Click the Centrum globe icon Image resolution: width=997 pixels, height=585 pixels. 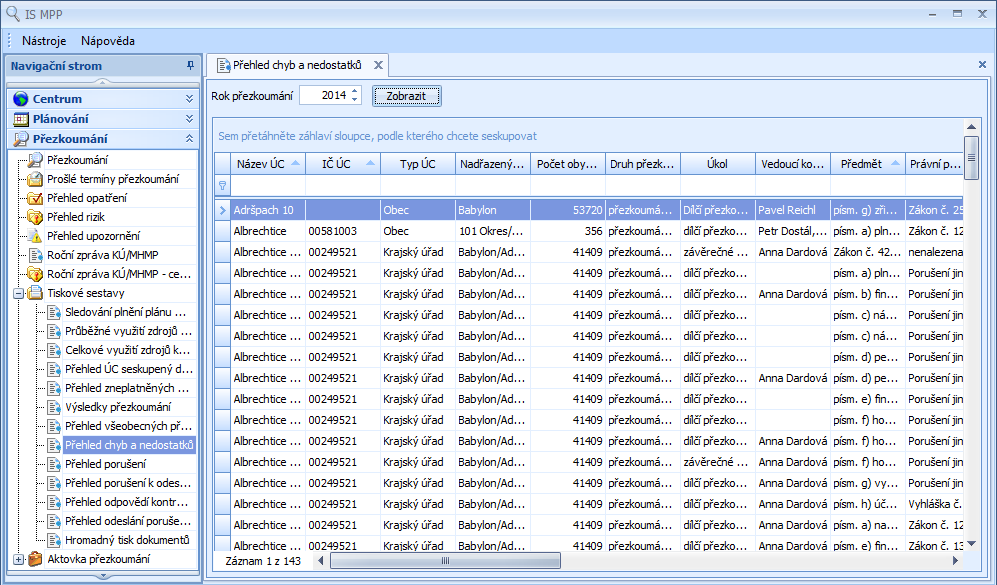point(21,99)
